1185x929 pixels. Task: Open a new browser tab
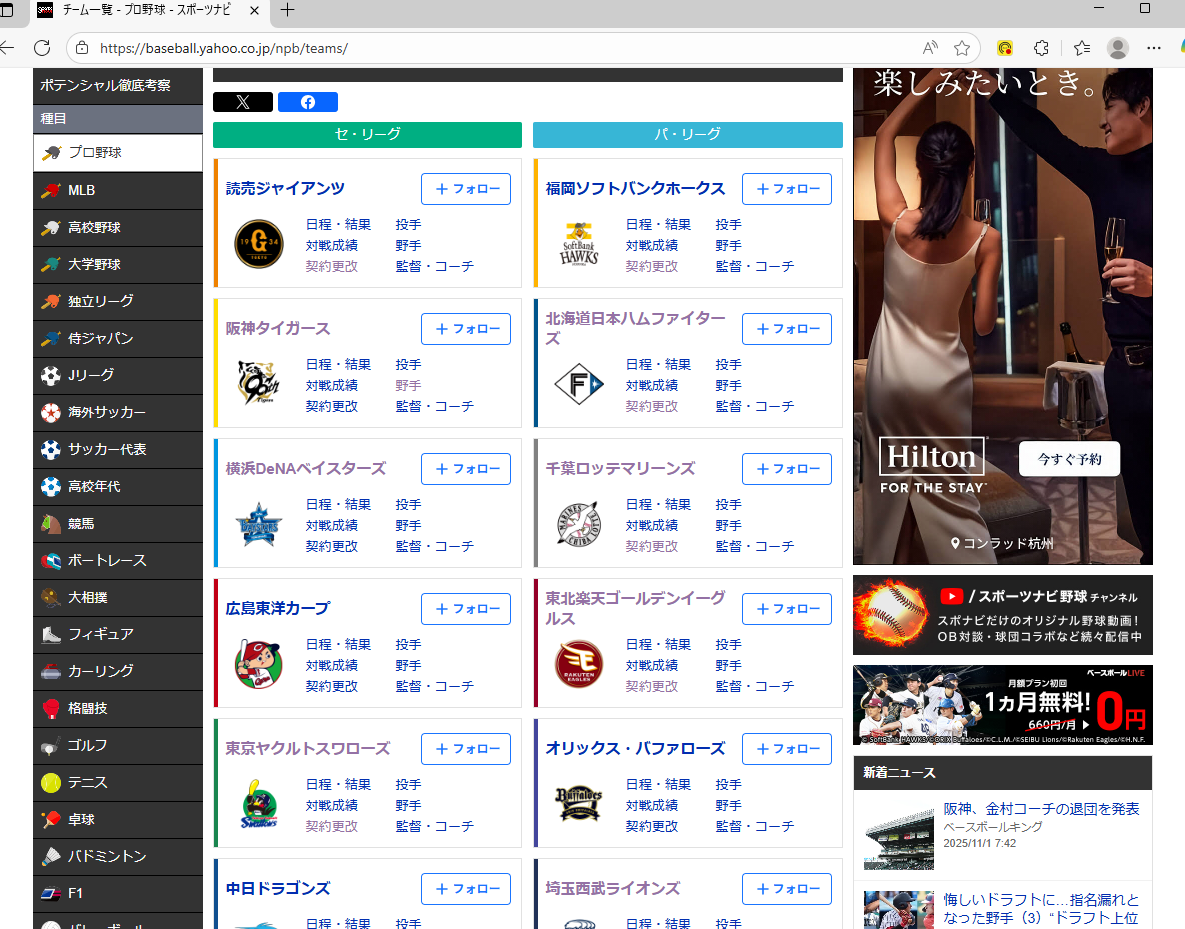288,11
